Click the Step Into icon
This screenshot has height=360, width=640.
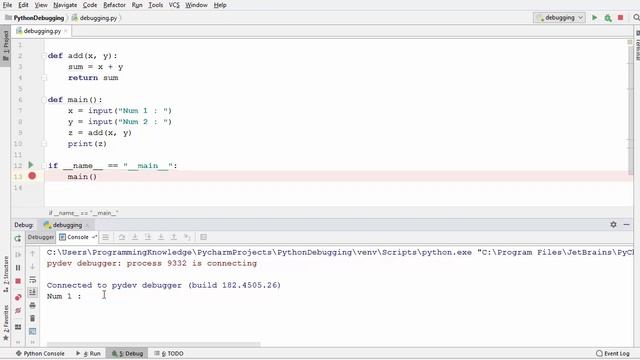click(135, 237)
